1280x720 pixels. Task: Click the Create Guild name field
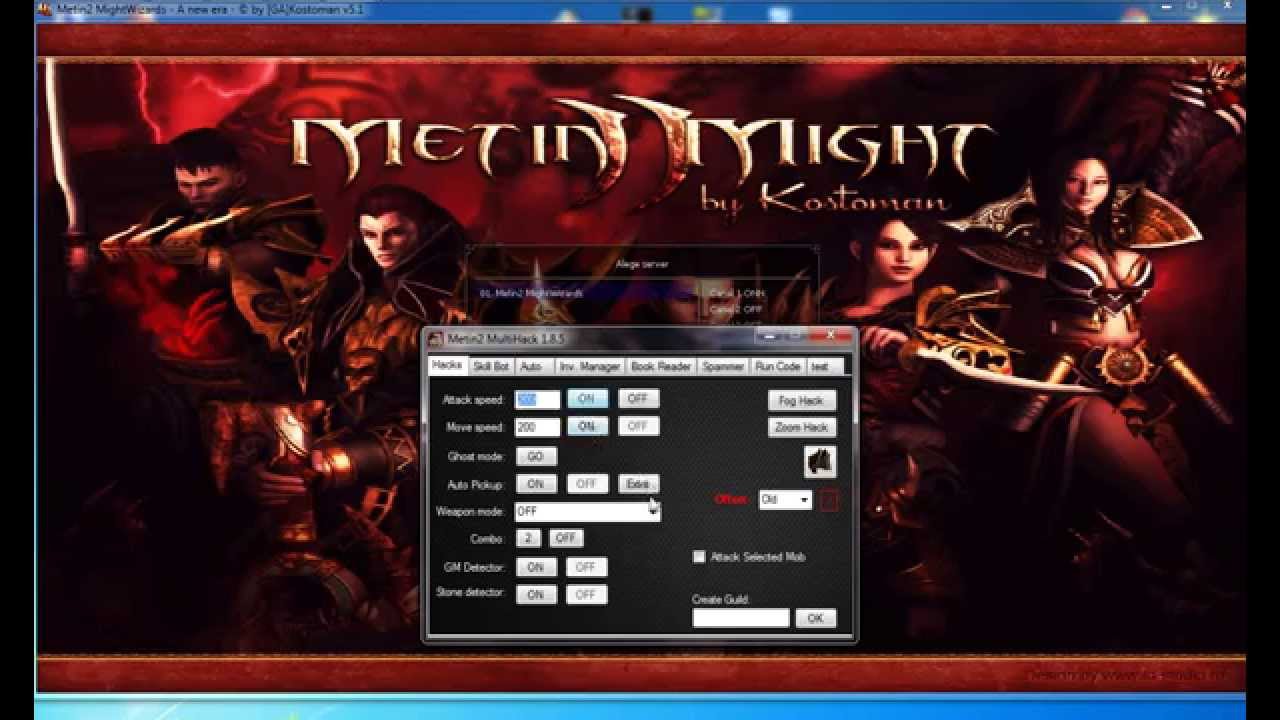(741, 618)
